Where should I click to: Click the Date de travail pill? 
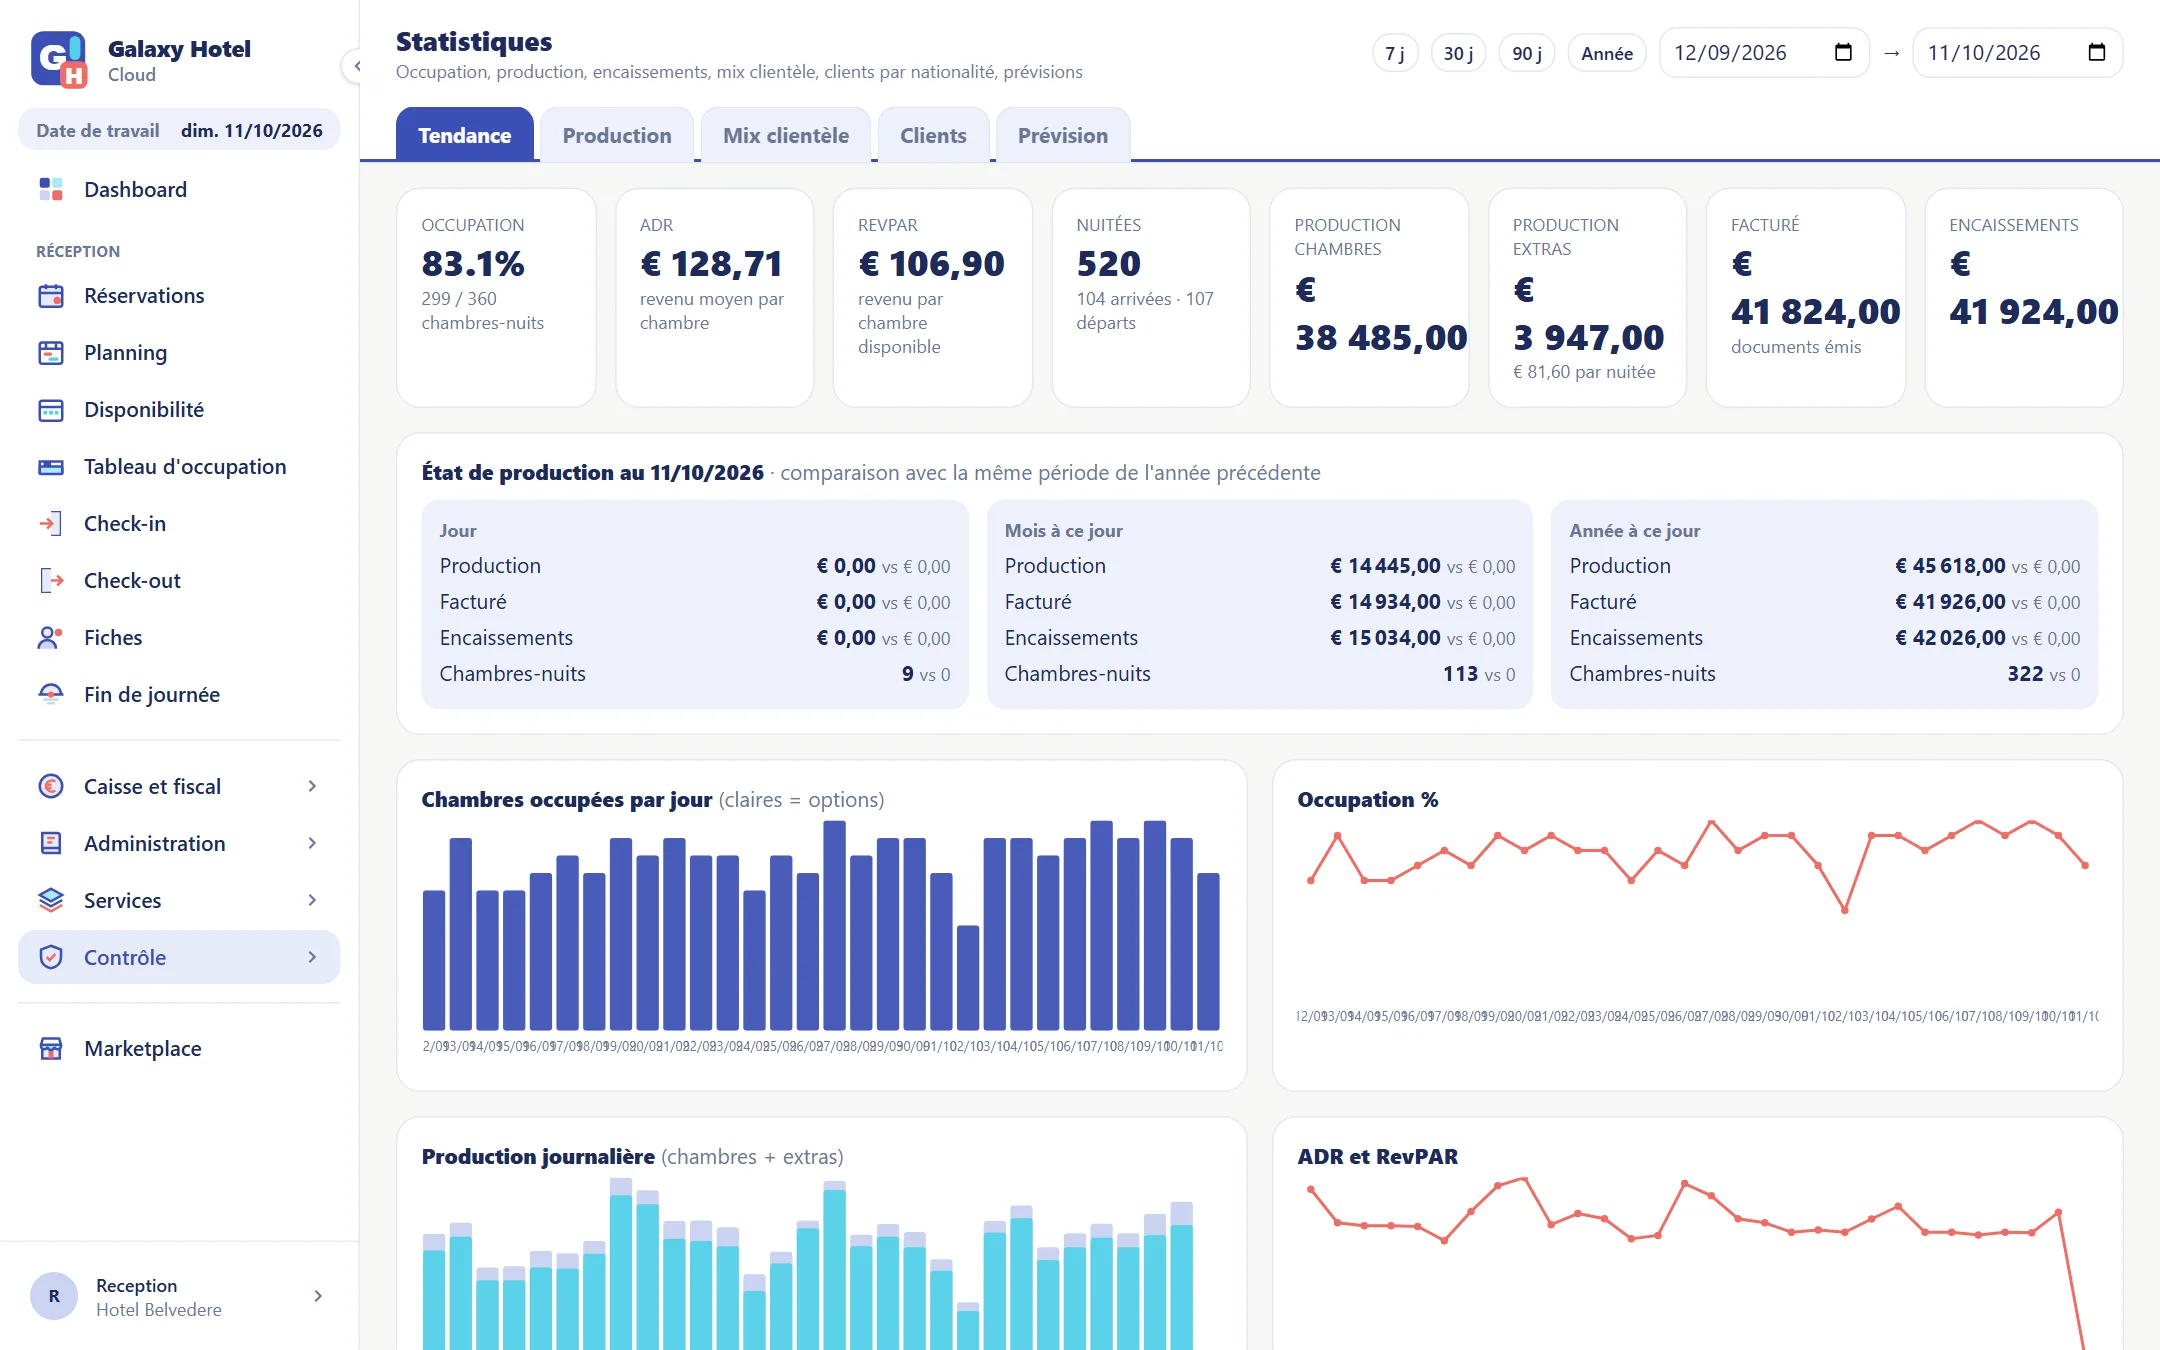coord(179,131)
